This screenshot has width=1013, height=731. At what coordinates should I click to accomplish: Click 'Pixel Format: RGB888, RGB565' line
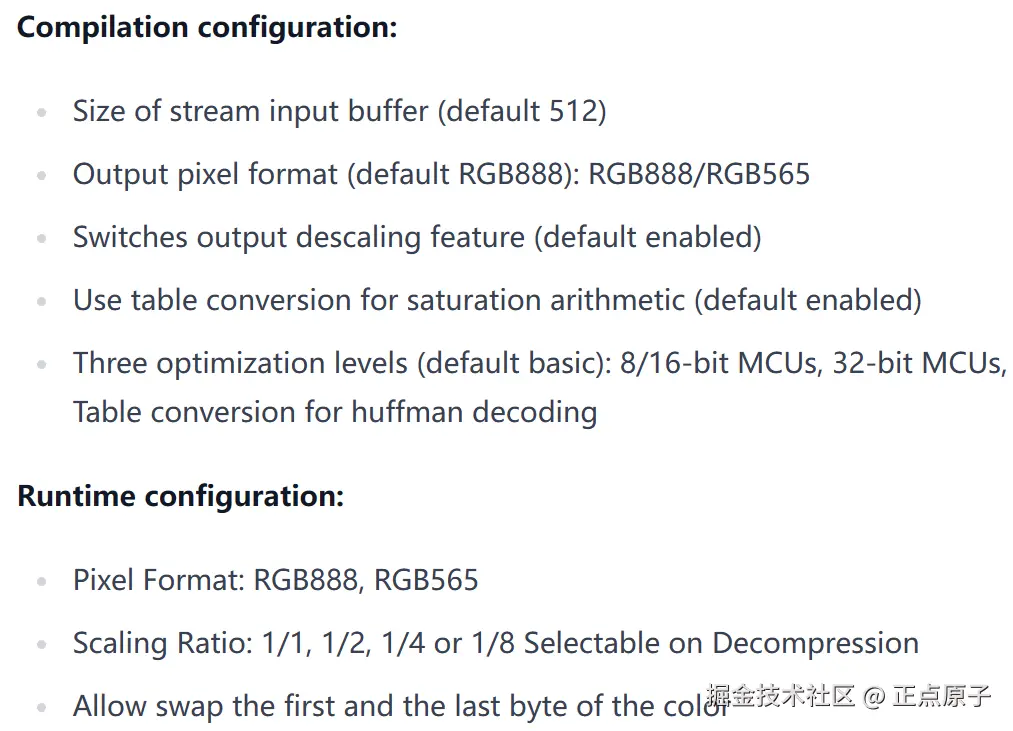click(x=275, y=580)
